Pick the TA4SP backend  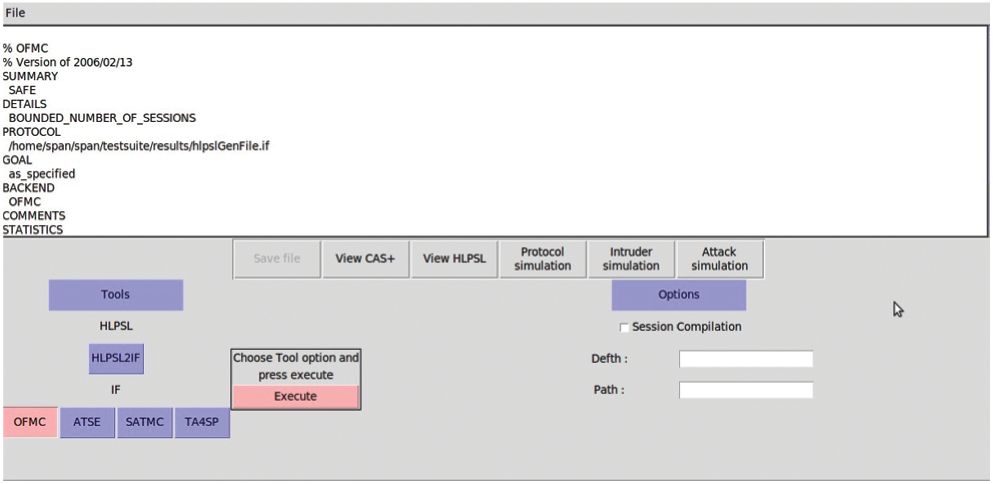pos(202,422)
